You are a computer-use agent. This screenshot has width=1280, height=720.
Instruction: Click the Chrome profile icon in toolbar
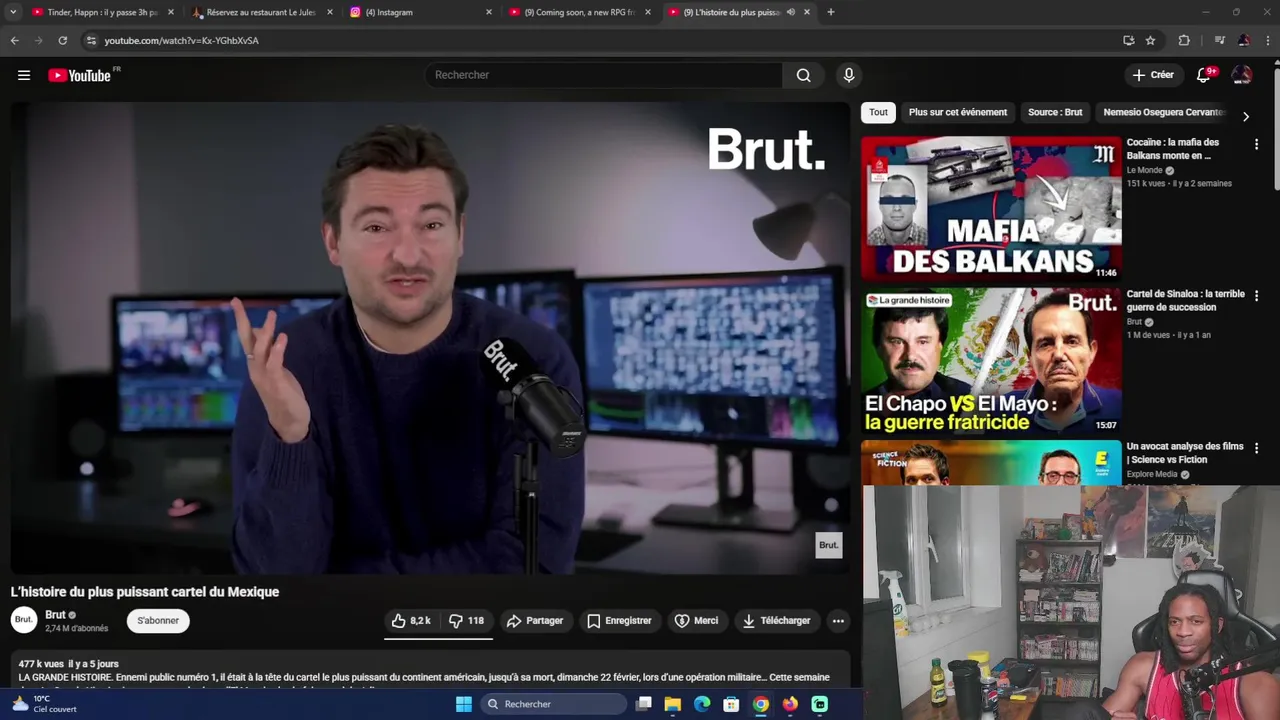coord(1243,40)
